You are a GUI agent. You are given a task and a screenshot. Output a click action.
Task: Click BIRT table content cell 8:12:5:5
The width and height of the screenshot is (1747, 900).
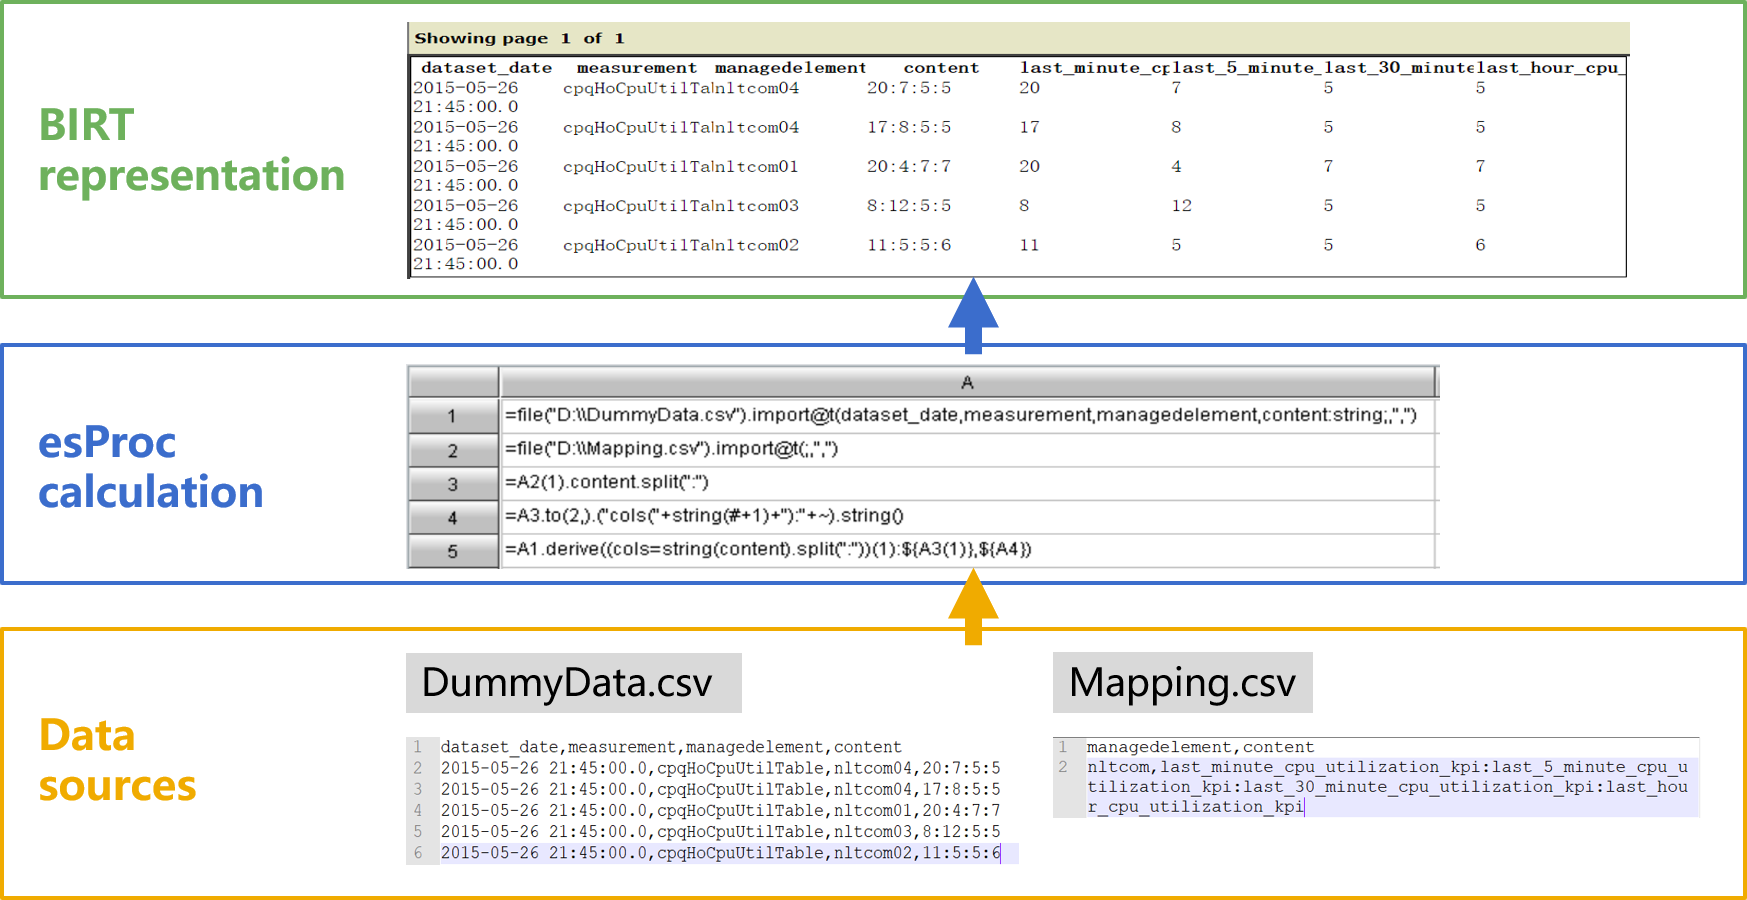[908, 205]
